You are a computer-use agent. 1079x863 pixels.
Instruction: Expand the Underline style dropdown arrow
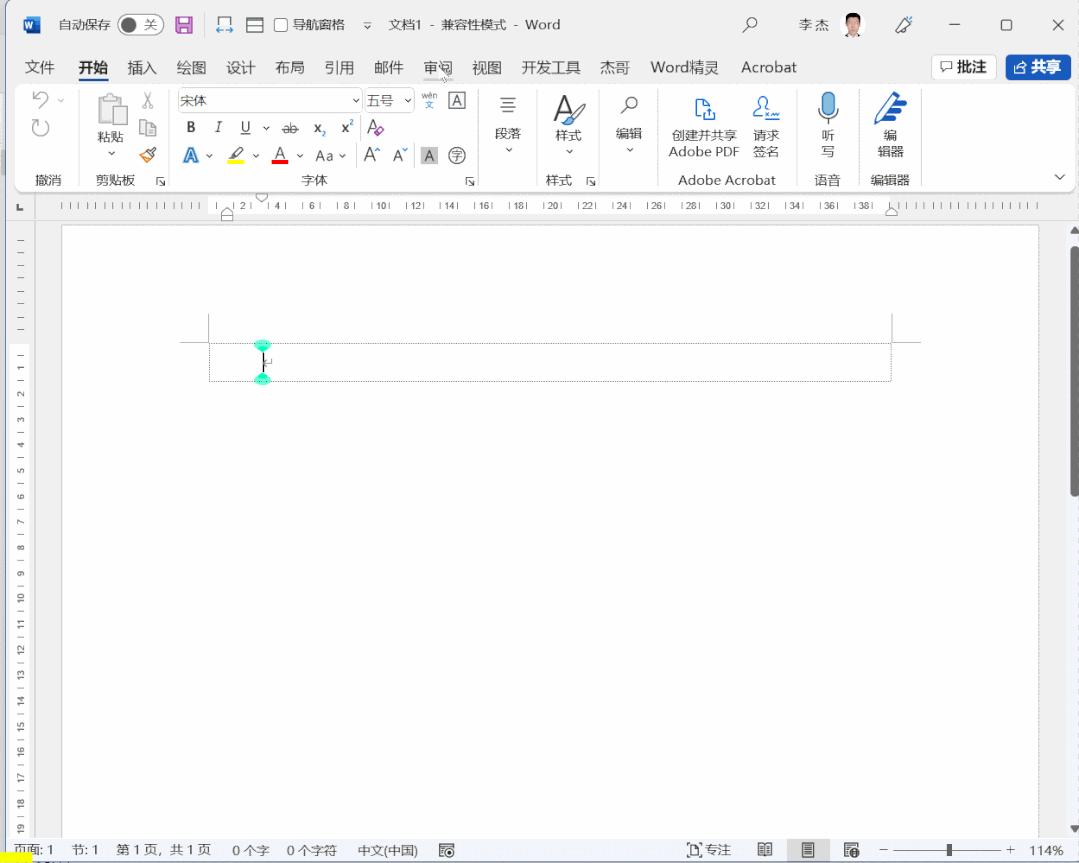pos(266,128)
